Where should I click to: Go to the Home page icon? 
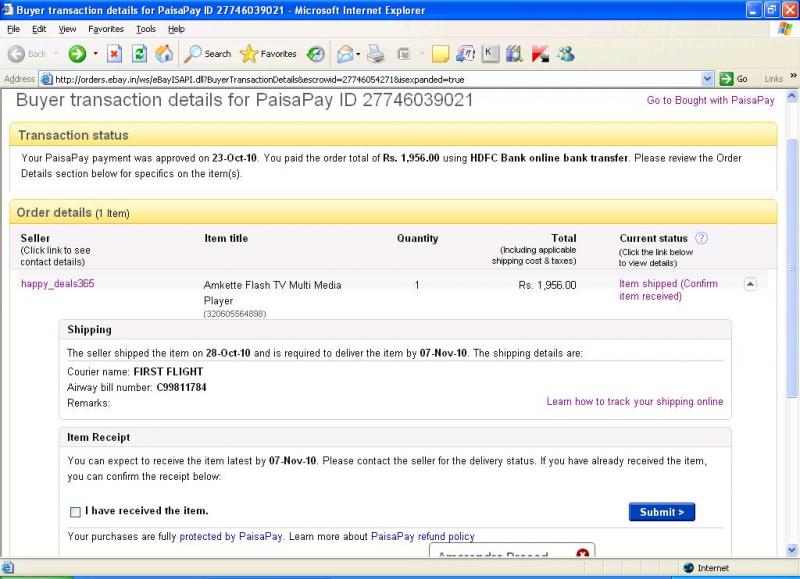(164, 54)
